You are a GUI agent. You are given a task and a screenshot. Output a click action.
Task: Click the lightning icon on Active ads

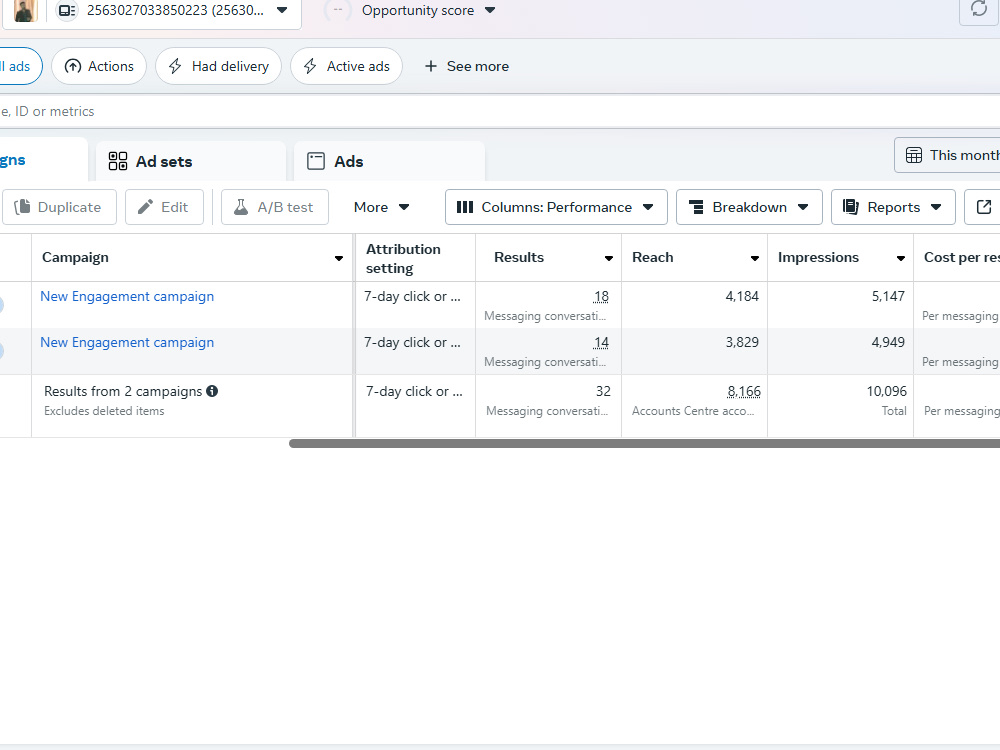[x=310, y=66]
